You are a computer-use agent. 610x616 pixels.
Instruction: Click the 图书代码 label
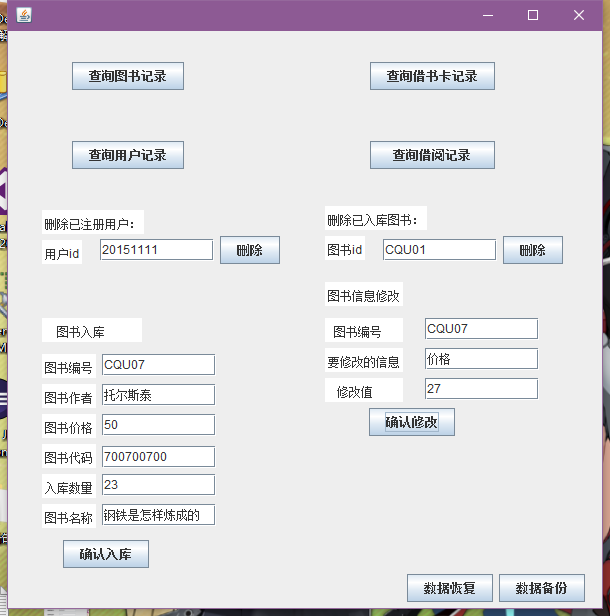[x=69, y=456]
